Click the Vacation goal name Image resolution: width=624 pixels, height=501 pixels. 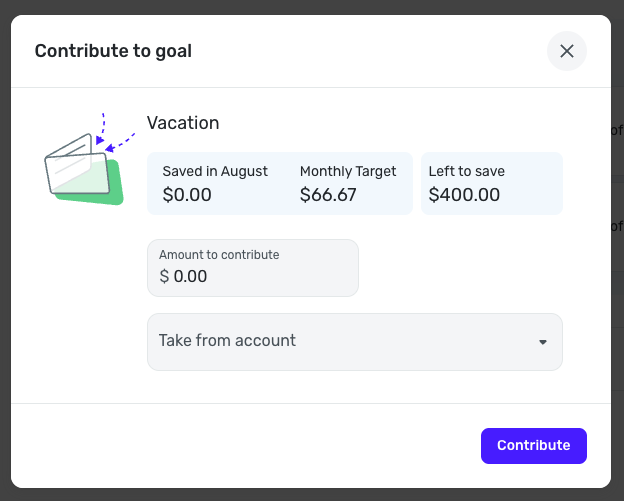tap(183, 123)
